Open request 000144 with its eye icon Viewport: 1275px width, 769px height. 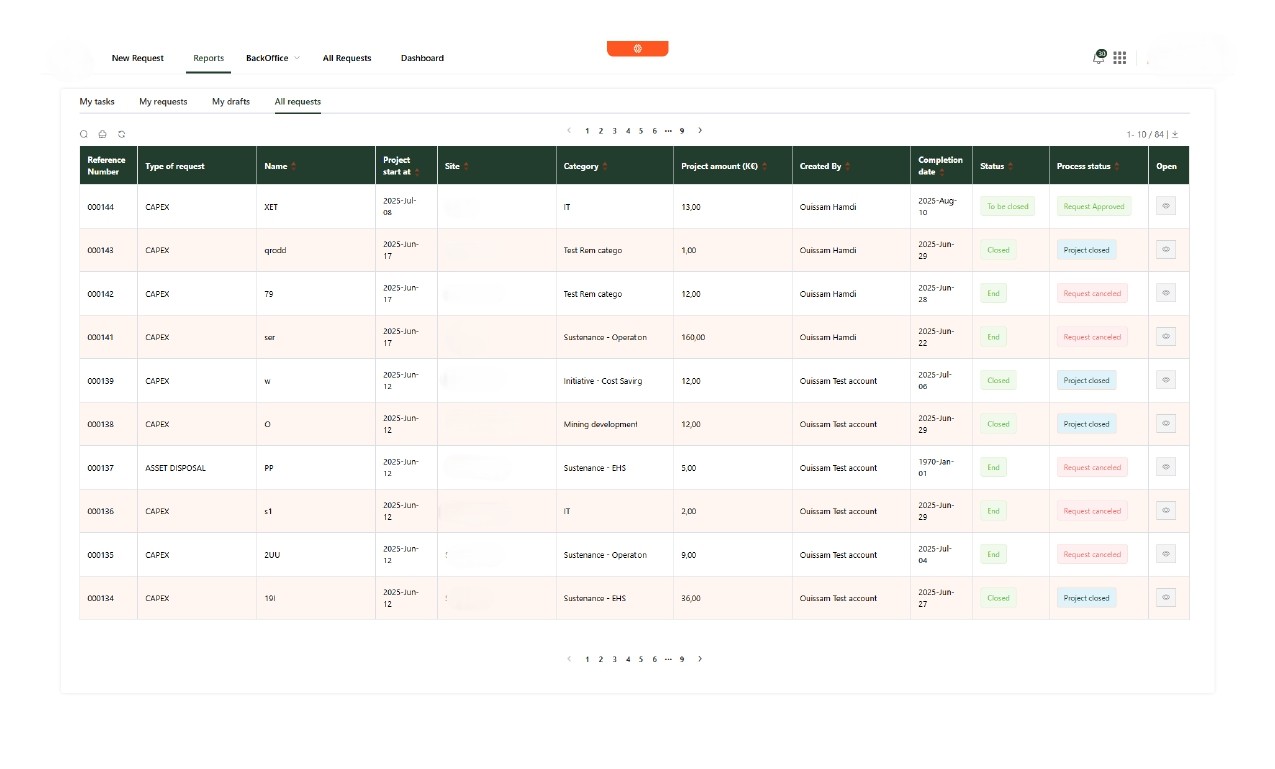(1165, 206)
